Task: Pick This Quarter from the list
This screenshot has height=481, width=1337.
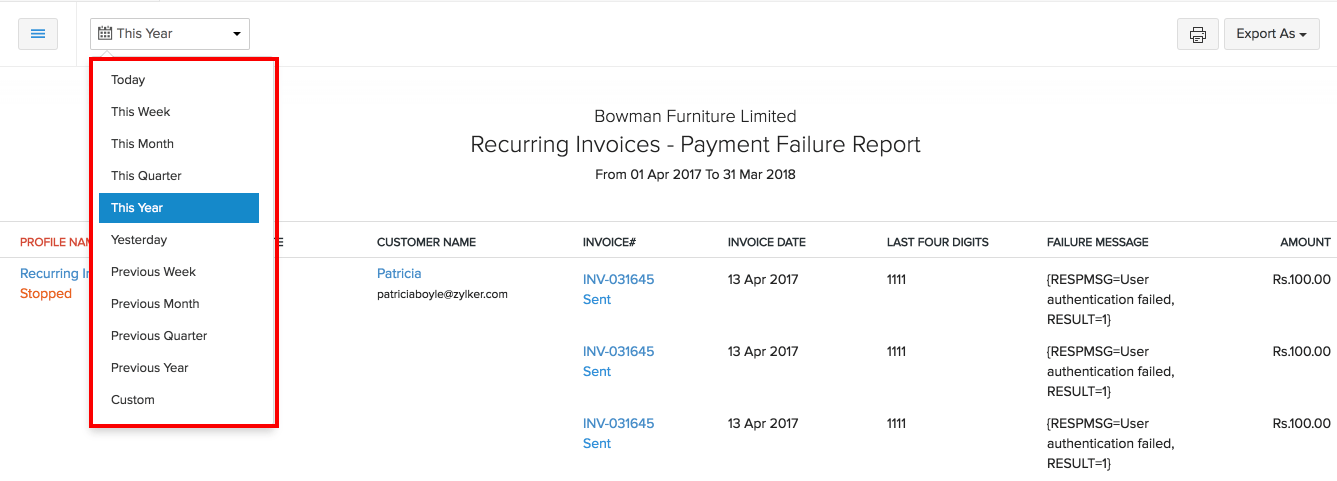Action: pos(146,176)
